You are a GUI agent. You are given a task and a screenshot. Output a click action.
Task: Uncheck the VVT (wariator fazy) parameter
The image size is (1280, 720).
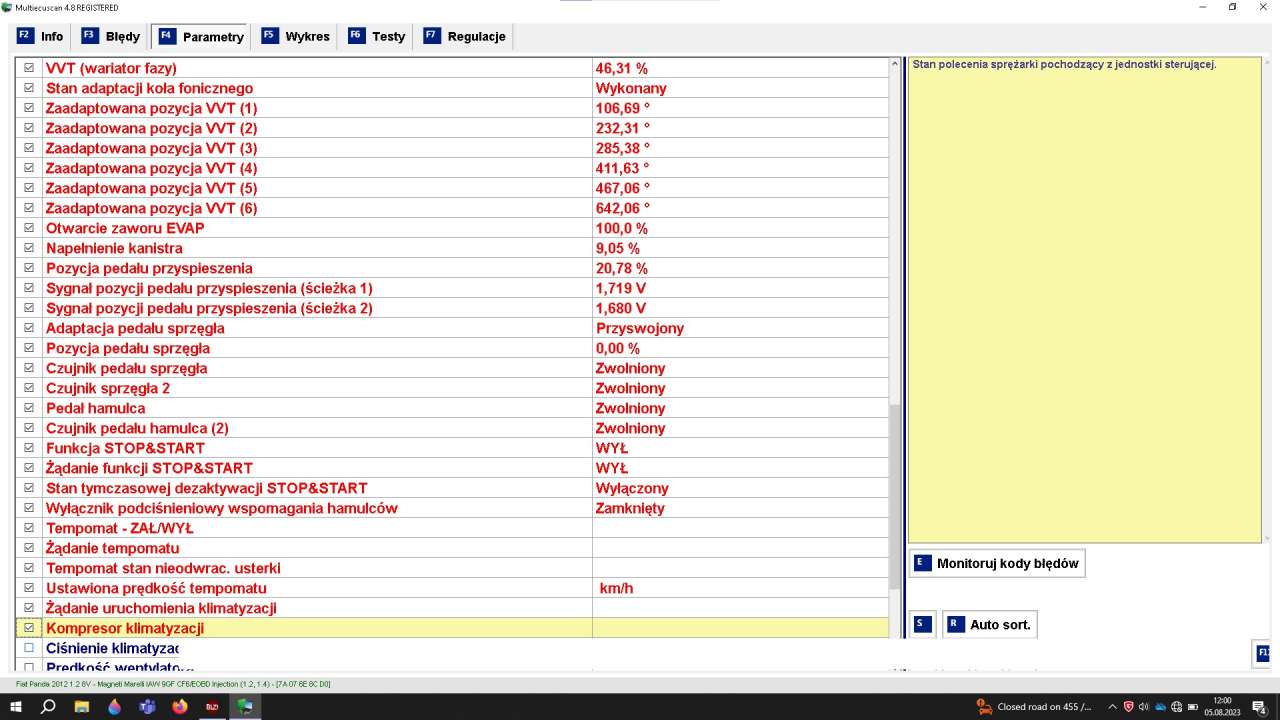[29, 68]
